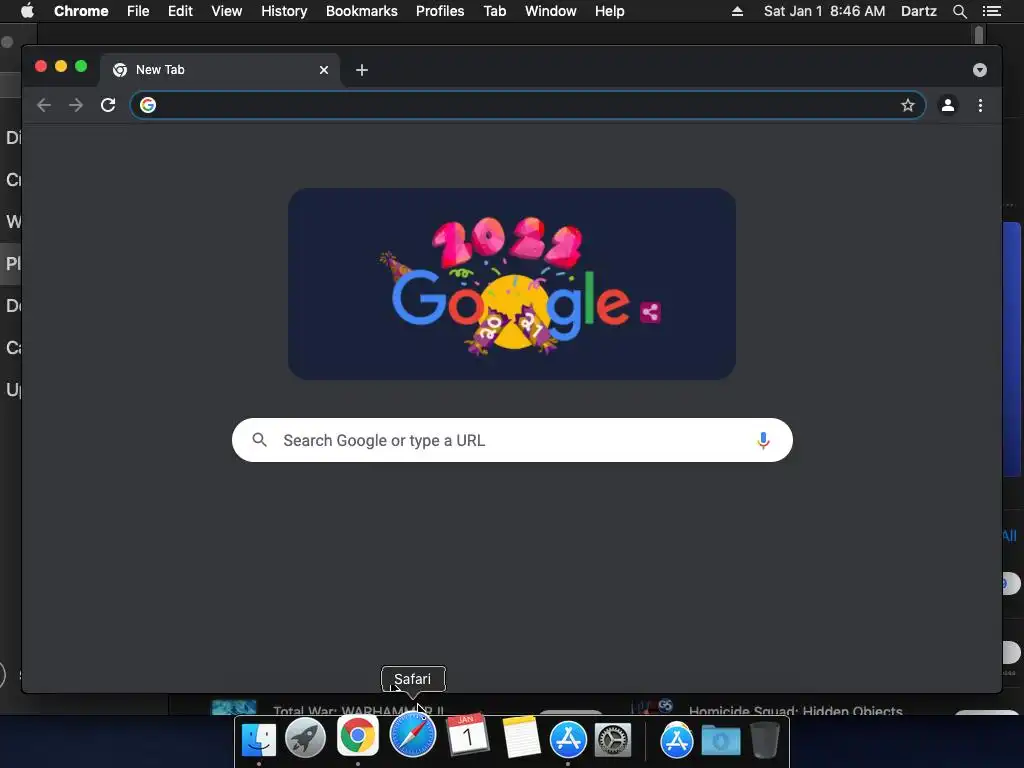This screenshot has height=768, width=1024.
Task: Close the New Tab tab
Action: click(324, 70)
